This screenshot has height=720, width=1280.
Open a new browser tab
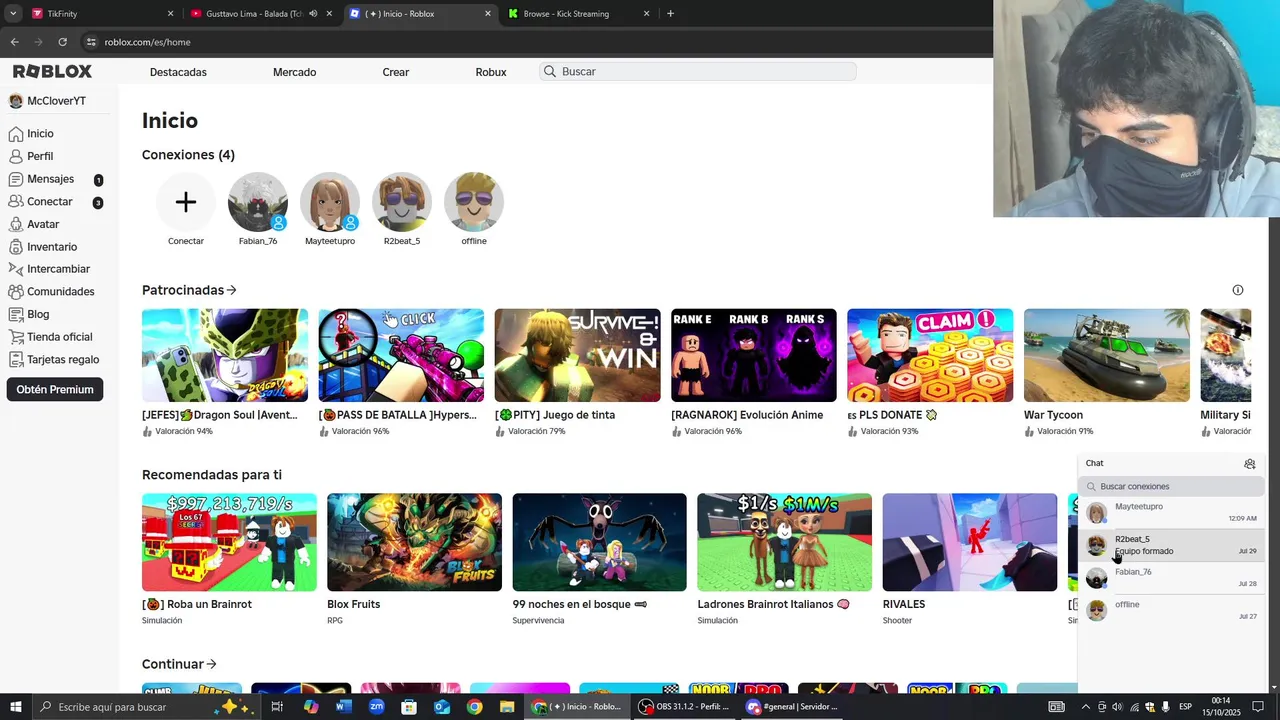pyautogui.click(x=670, y=14)
